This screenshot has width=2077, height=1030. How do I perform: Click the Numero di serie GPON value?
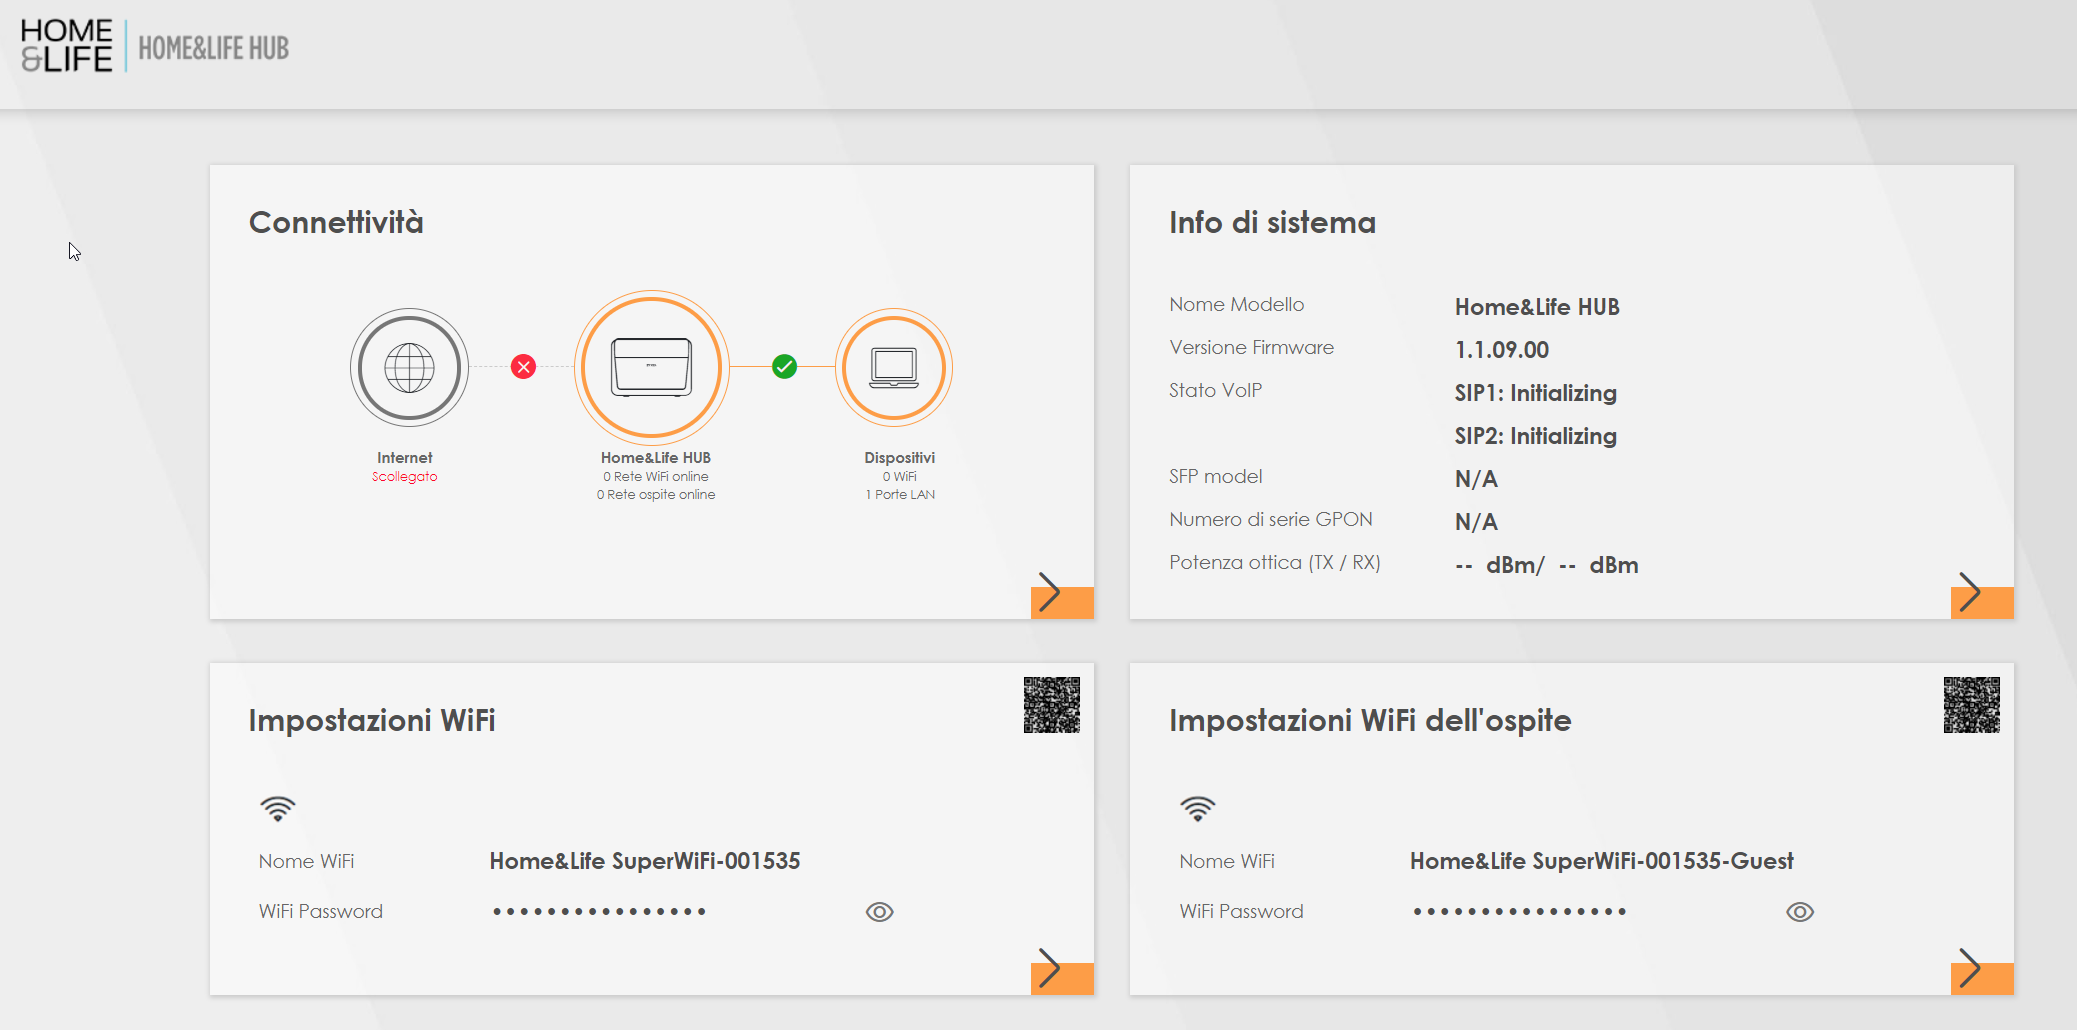coord(1476,522)
